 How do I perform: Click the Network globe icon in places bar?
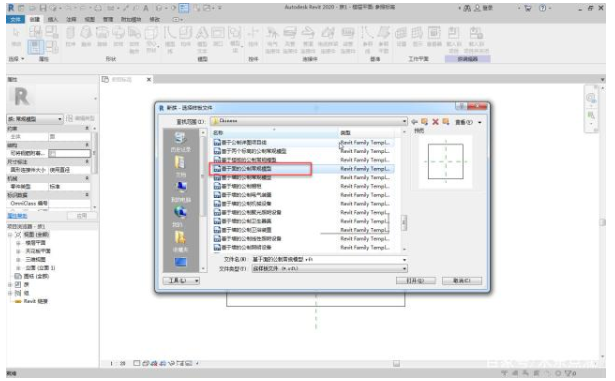point(180,216)
